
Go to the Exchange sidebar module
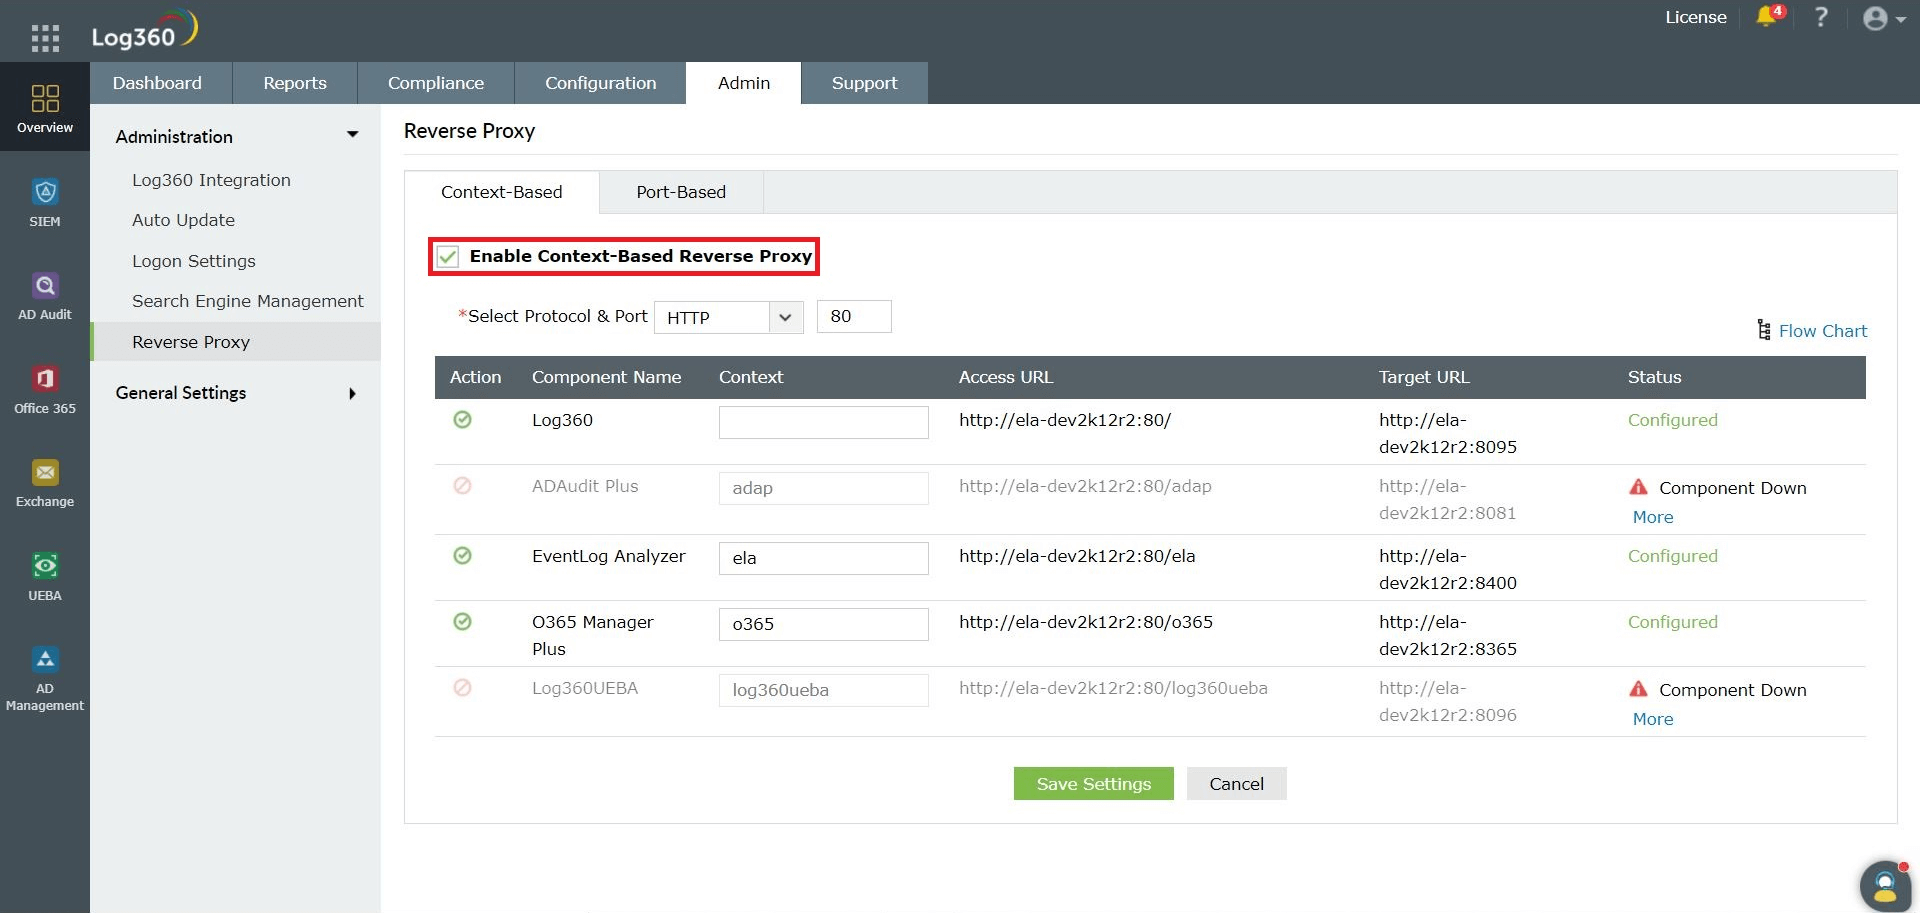point(45,483)
